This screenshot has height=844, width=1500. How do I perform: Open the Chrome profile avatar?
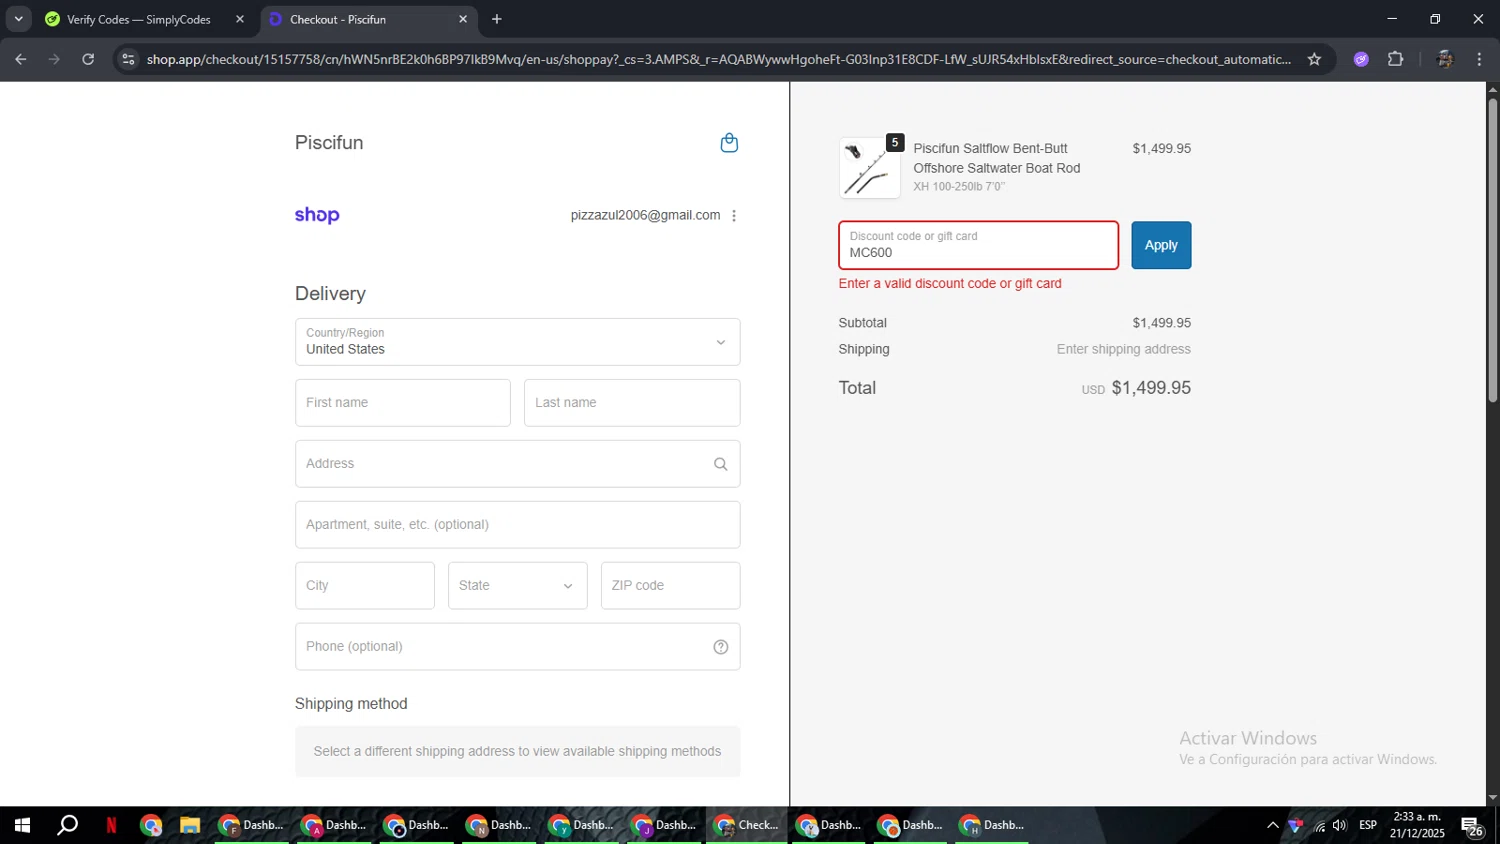pyautogui.click(x=1444, y=59)
